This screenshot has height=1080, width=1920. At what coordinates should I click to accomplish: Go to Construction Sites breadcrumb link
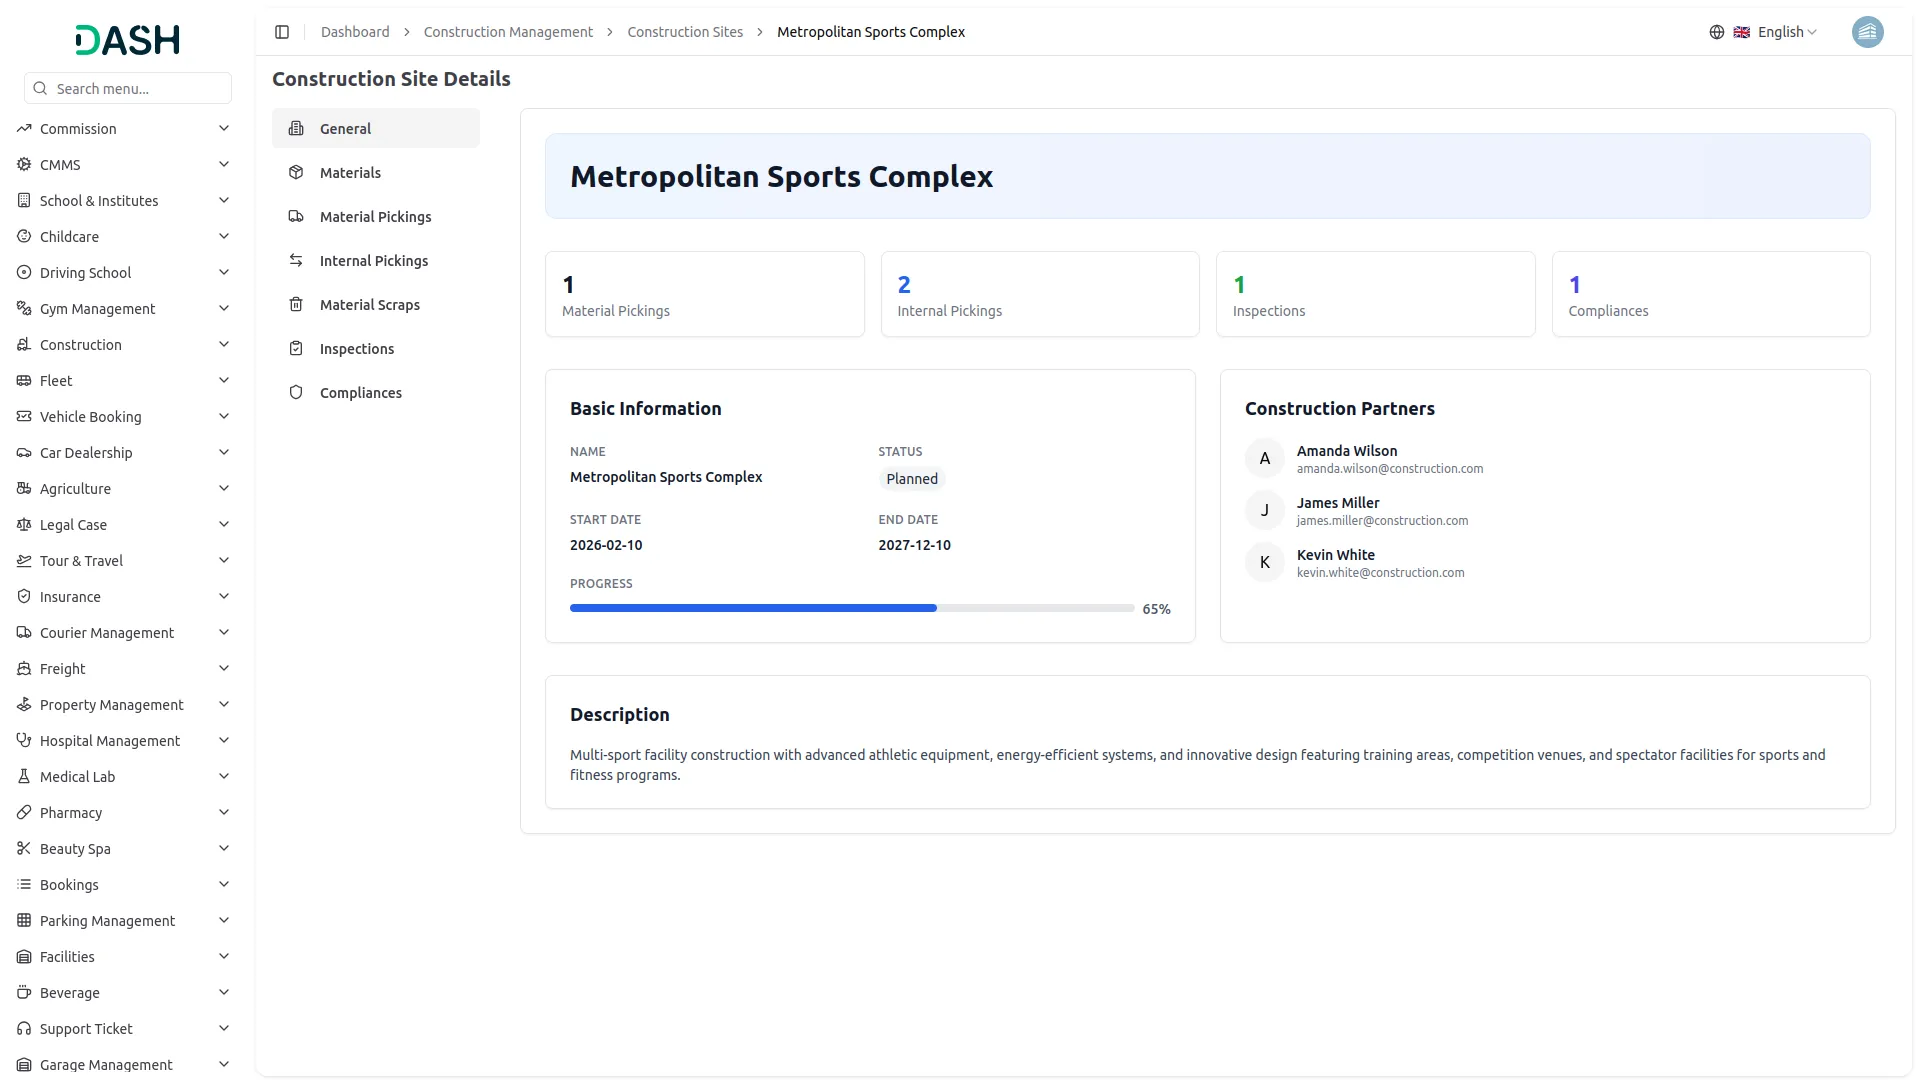[x=685, y=32]
